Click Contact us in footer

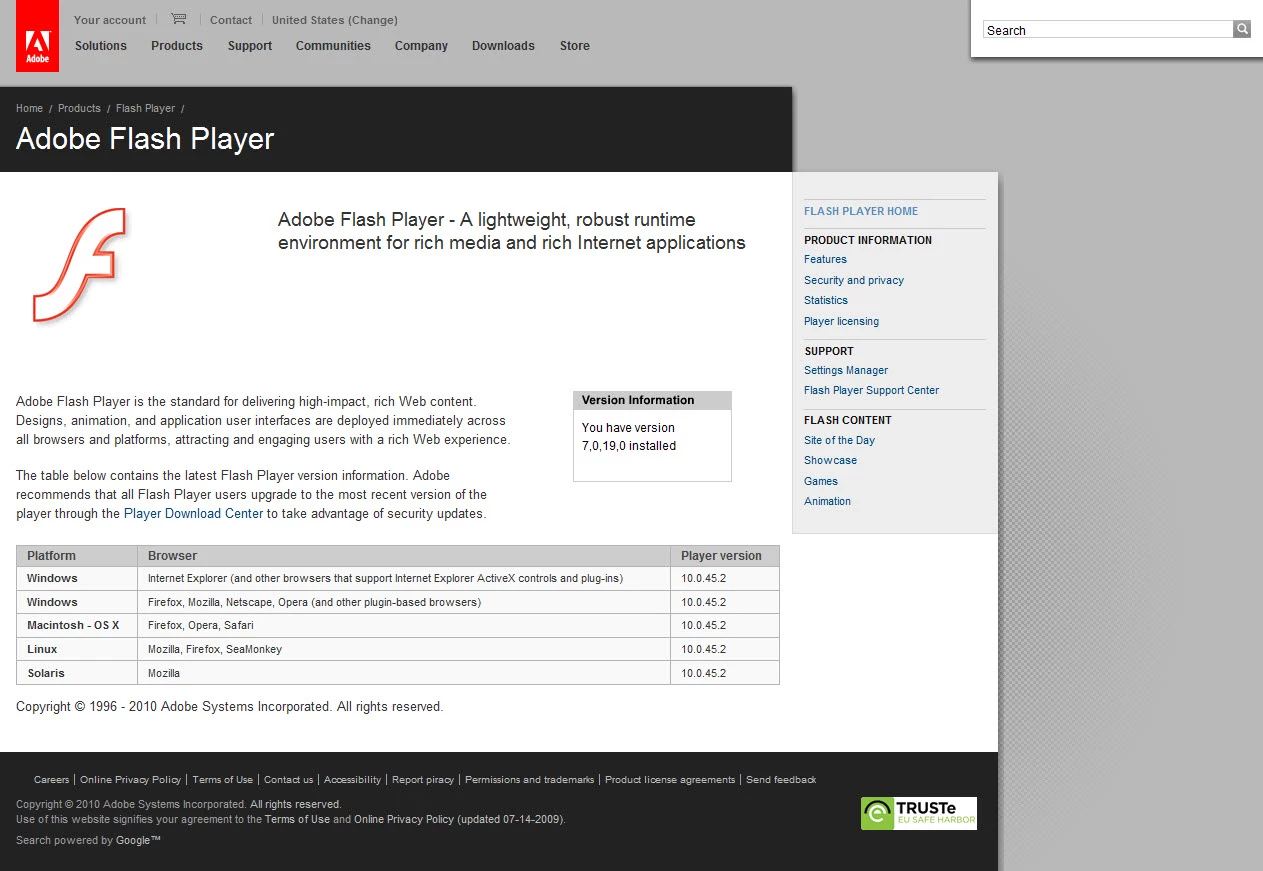click(289, 779)
